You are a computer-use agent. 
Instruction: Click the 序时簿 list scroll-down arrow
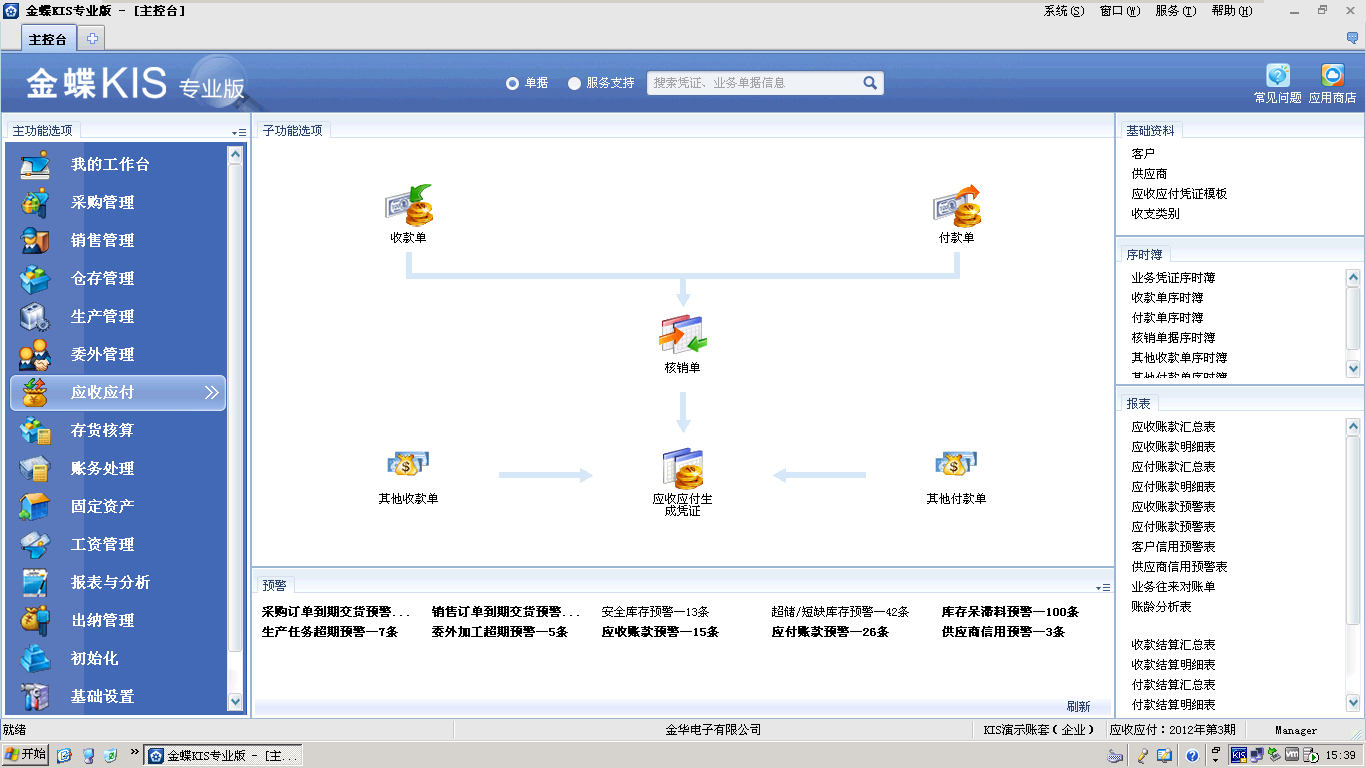tap(1353, 368)
